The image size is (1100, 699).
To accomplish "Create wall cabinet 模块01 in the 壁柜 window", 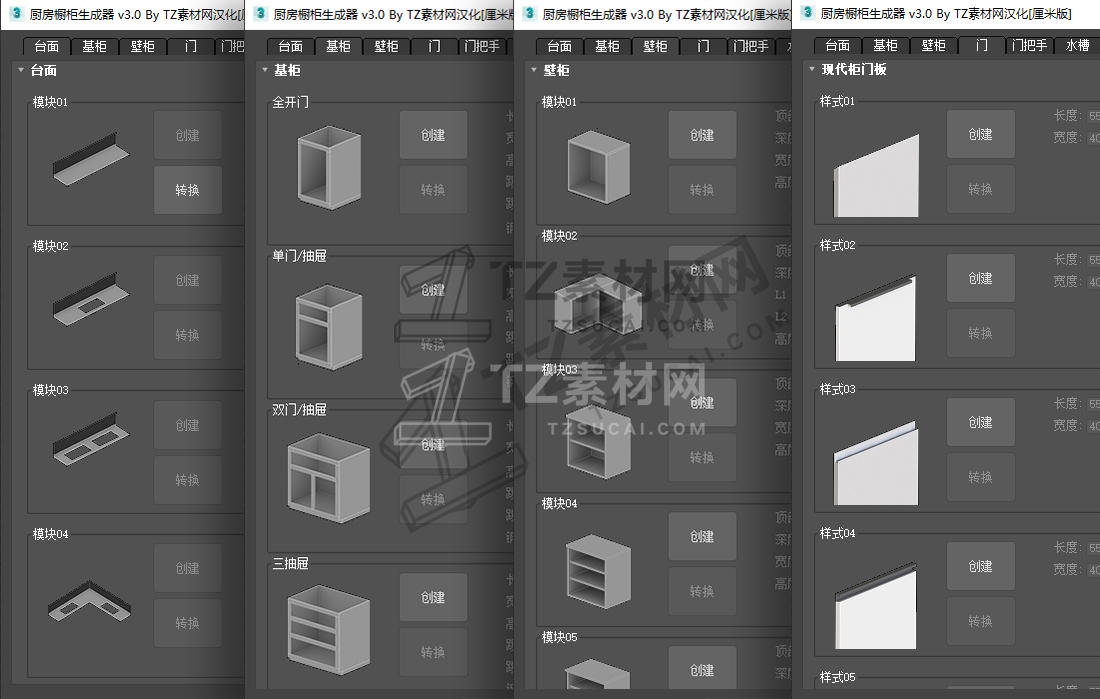I will 702,135.
